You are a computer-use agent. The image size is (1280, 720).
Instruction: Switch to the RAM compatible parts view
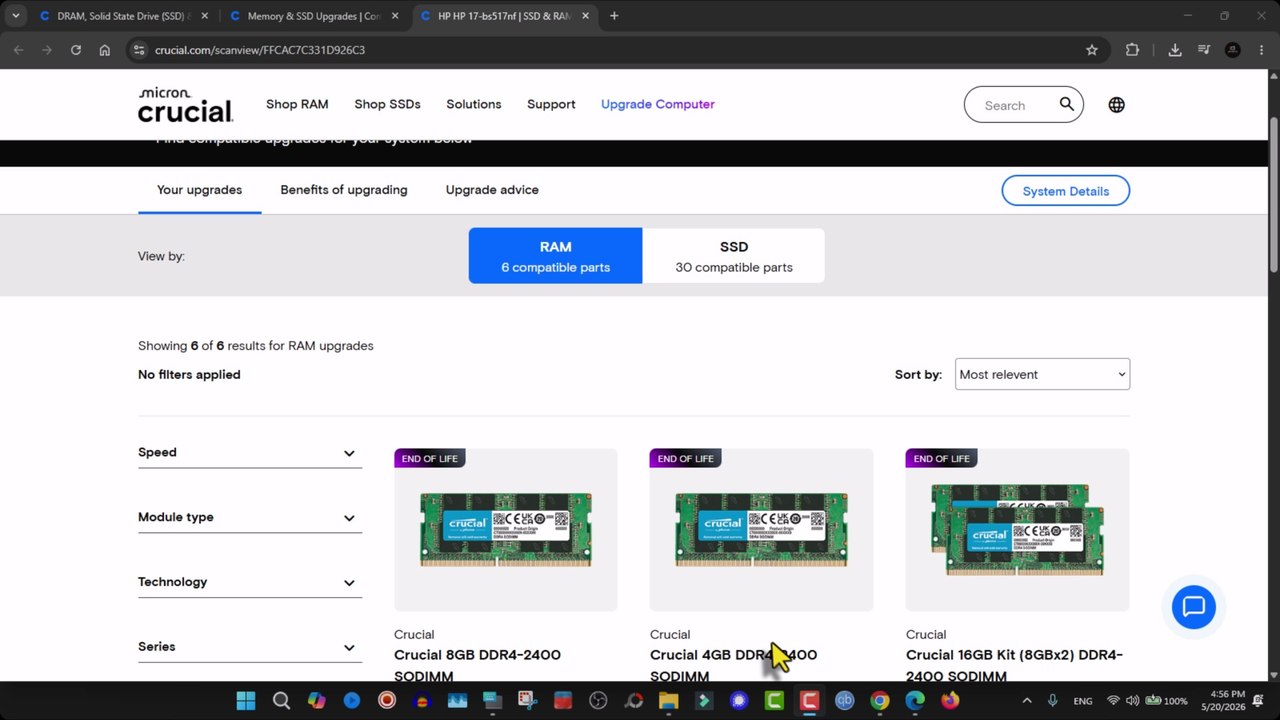pos(556,256)
